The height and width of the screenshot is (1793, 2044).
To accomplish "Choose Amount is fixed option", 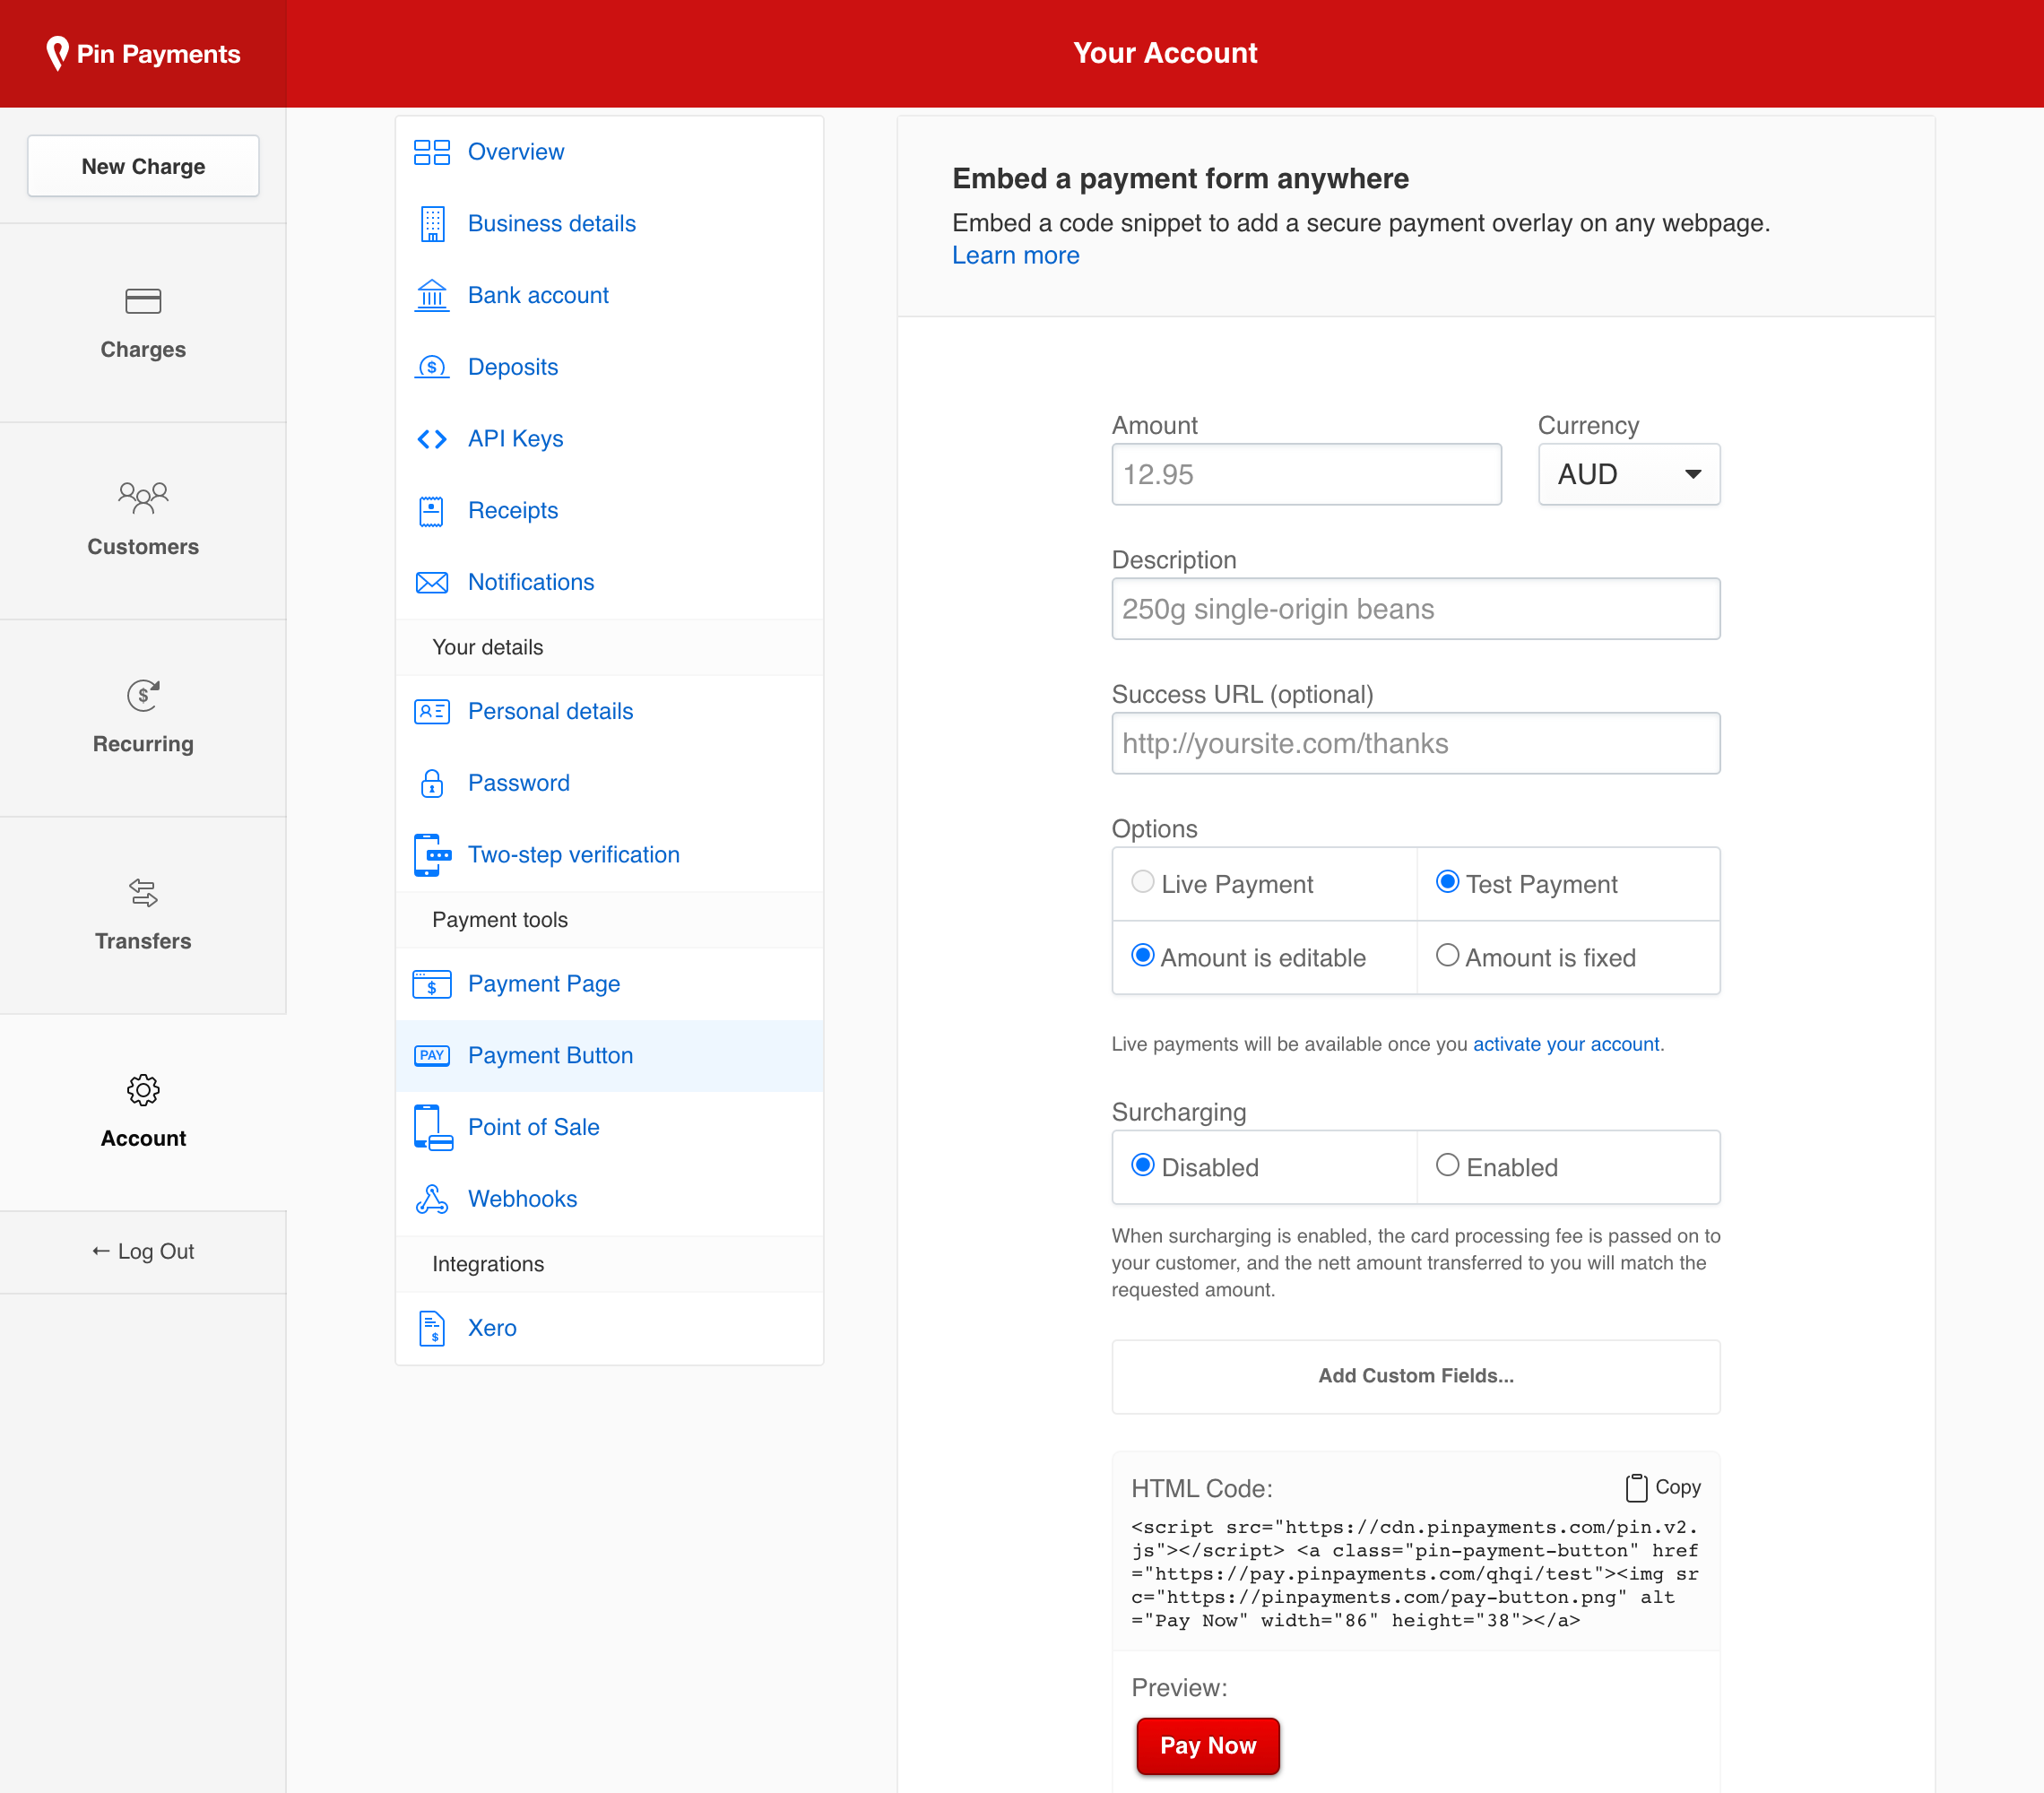I will [x=1447, y=955].
